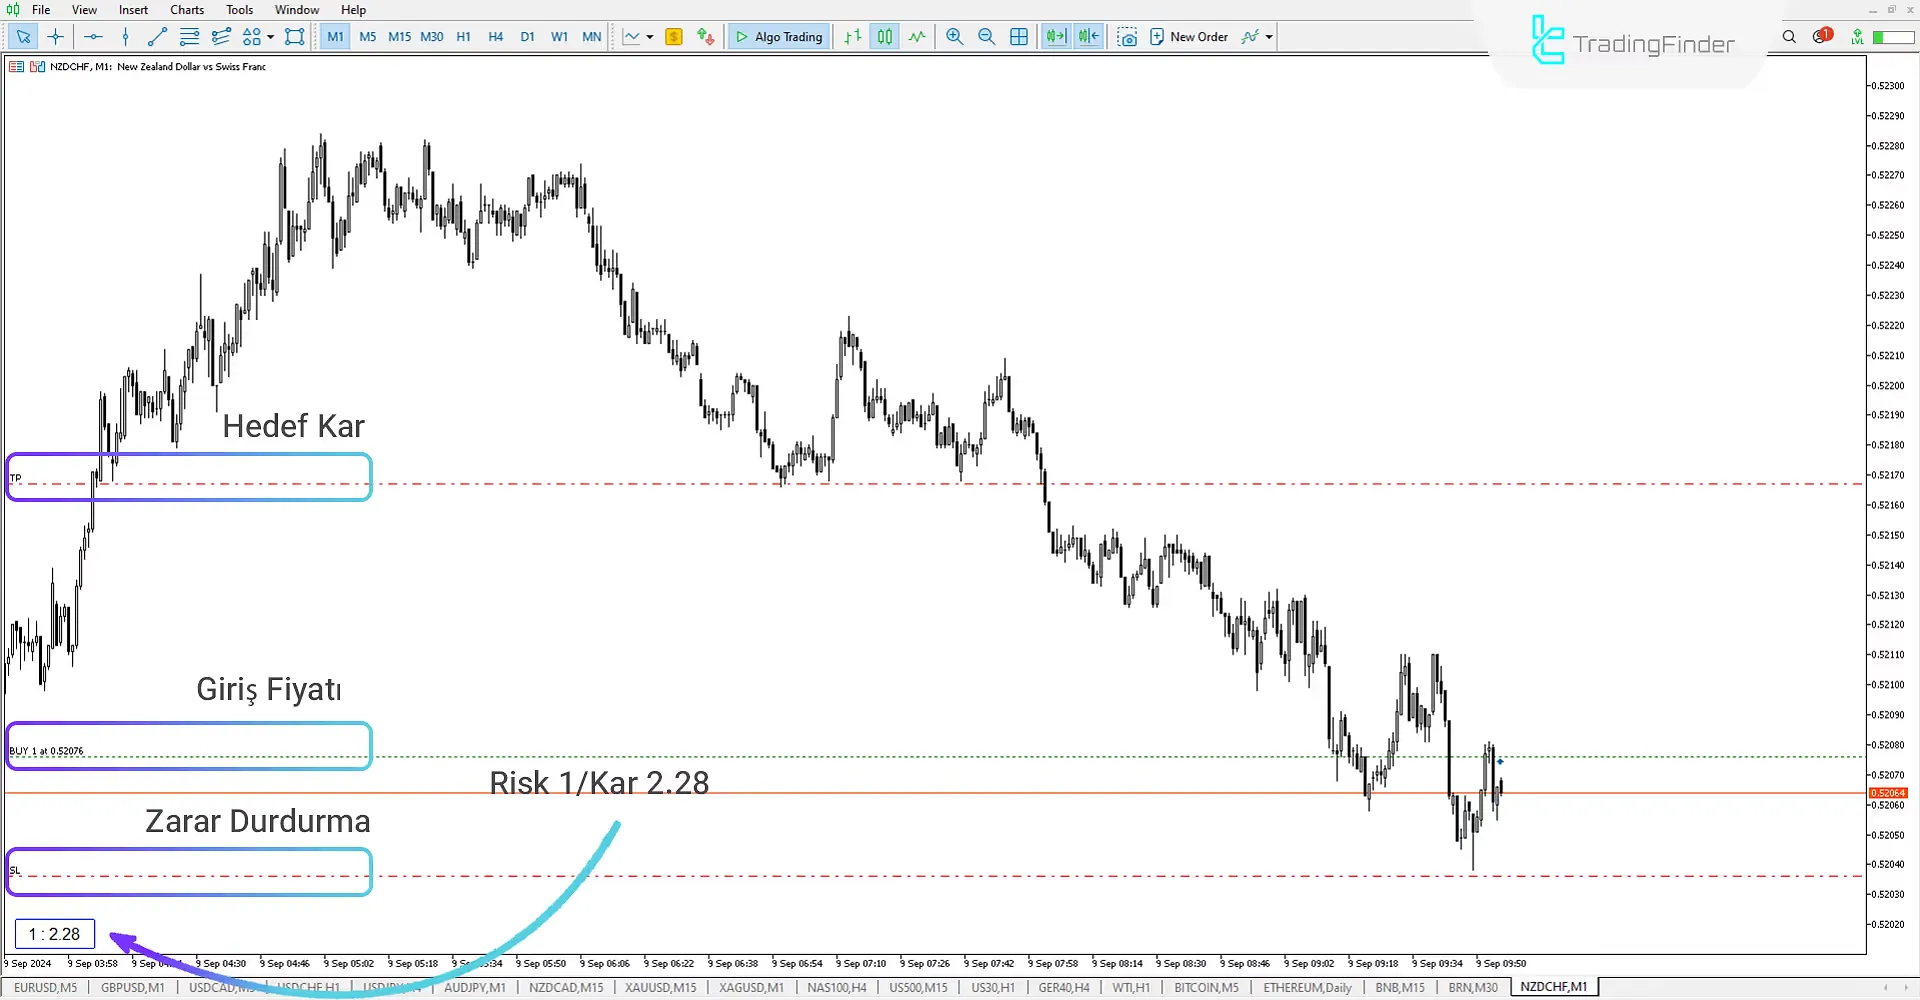Select the Horizontal Line drawing tool

pos(93,36)
